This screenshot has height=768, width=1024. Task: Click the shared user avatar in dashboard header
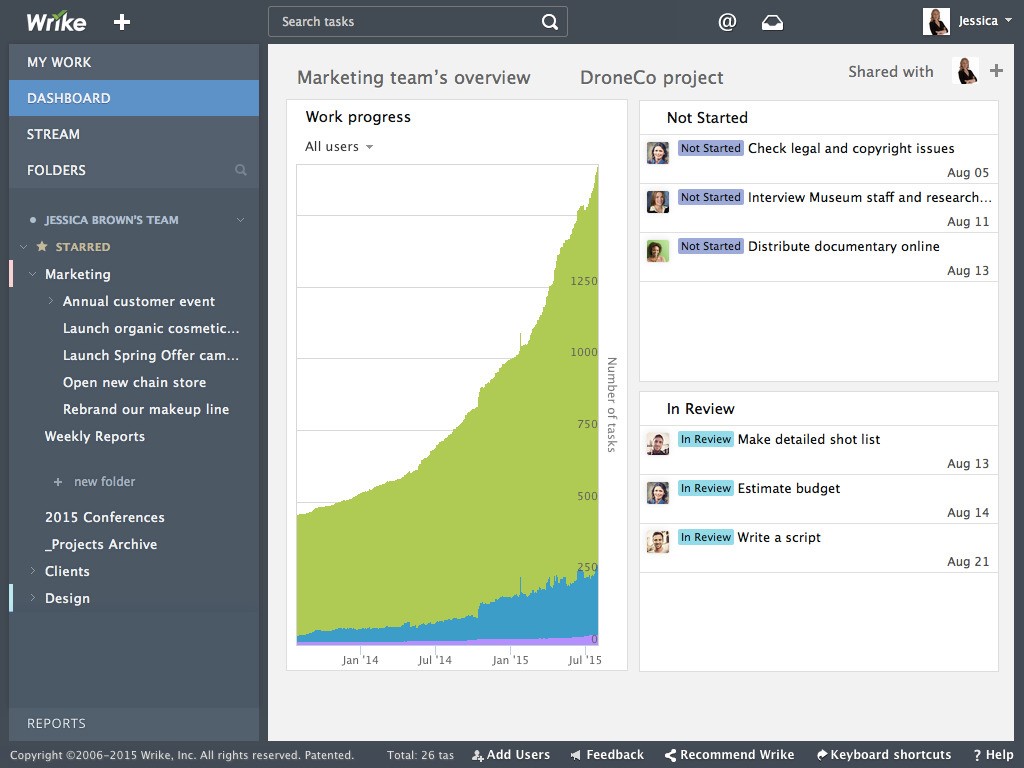(967, 71)
